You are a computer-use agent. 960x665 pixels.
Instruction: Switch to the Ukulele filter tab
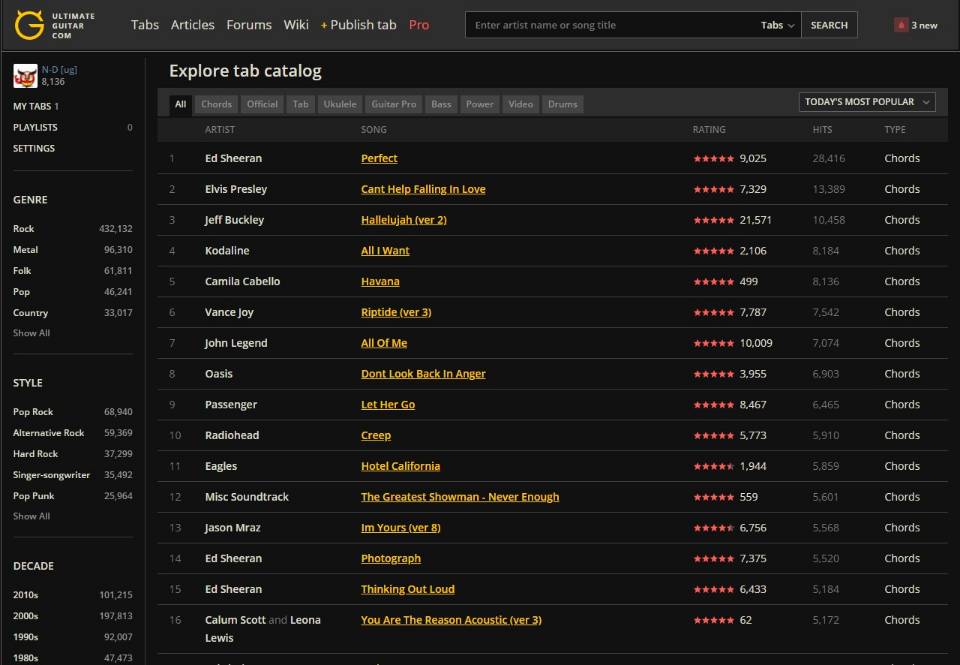339,103
